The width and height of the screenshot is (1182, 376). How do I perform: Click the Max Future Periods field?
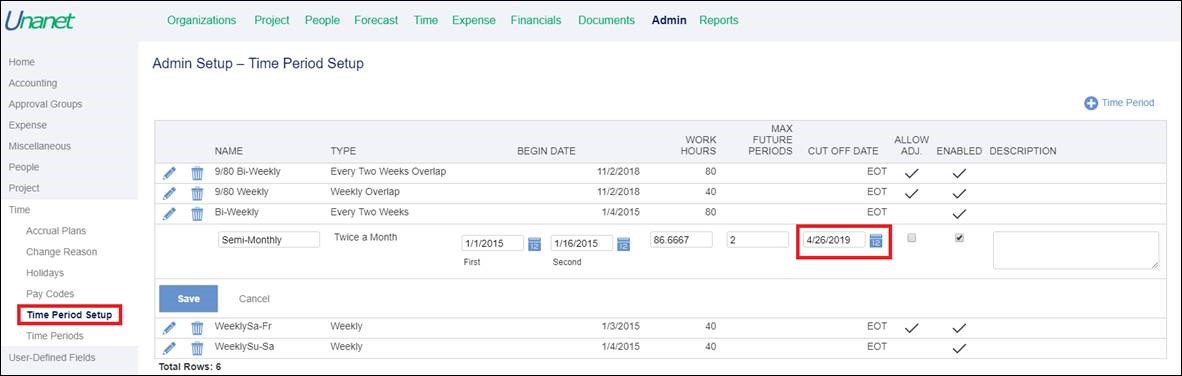[x=758, y=240]
